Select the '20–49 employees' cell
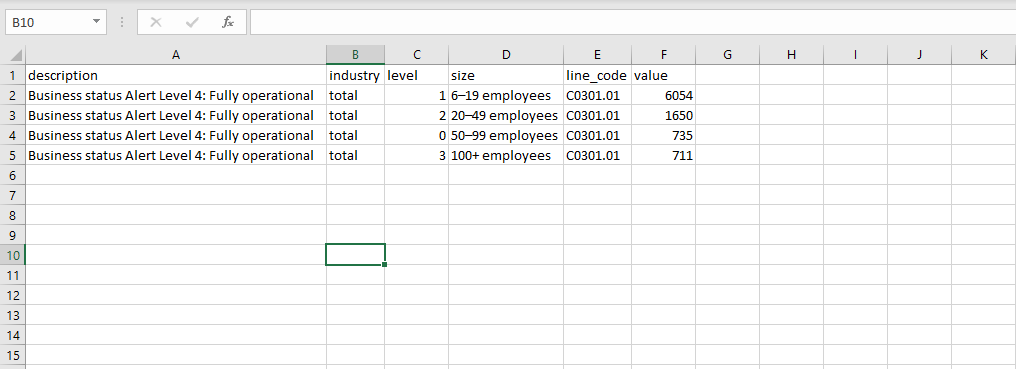 tap(506, 115)
